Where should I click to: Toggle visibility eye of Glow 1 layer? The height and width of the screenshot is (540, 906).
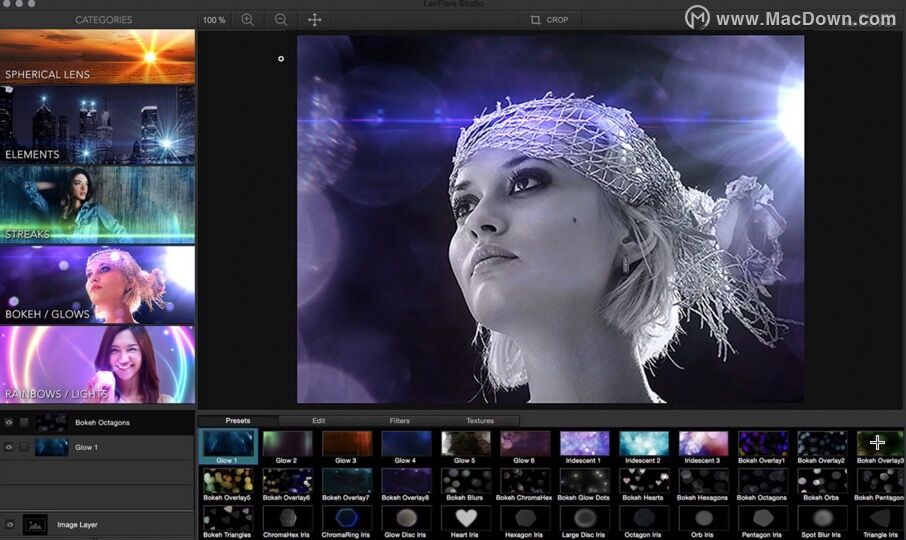coord(9,447)
